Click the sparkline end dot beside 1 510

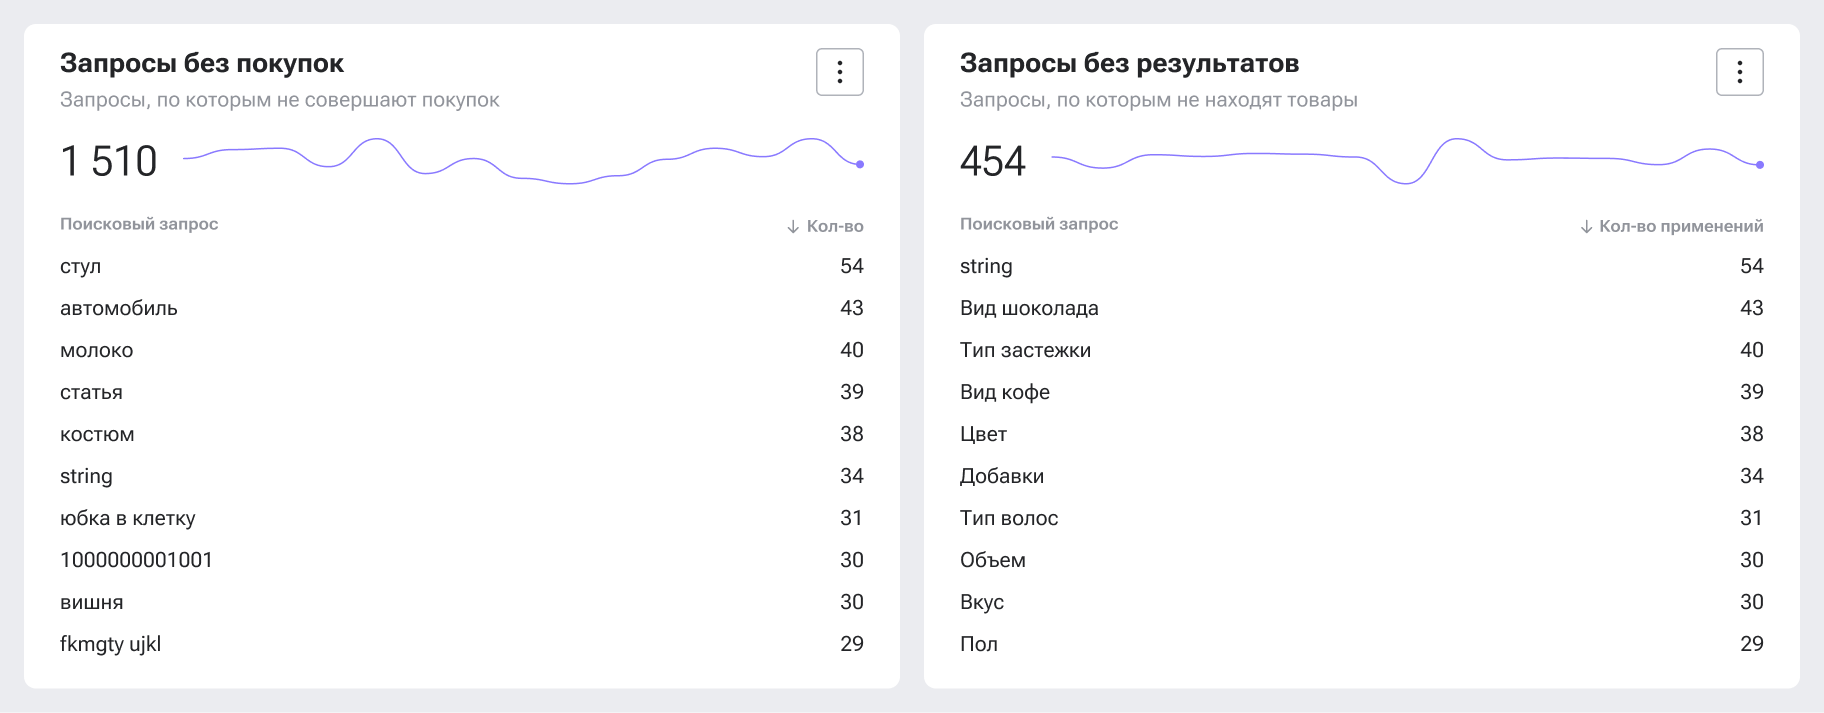(860, 164)
